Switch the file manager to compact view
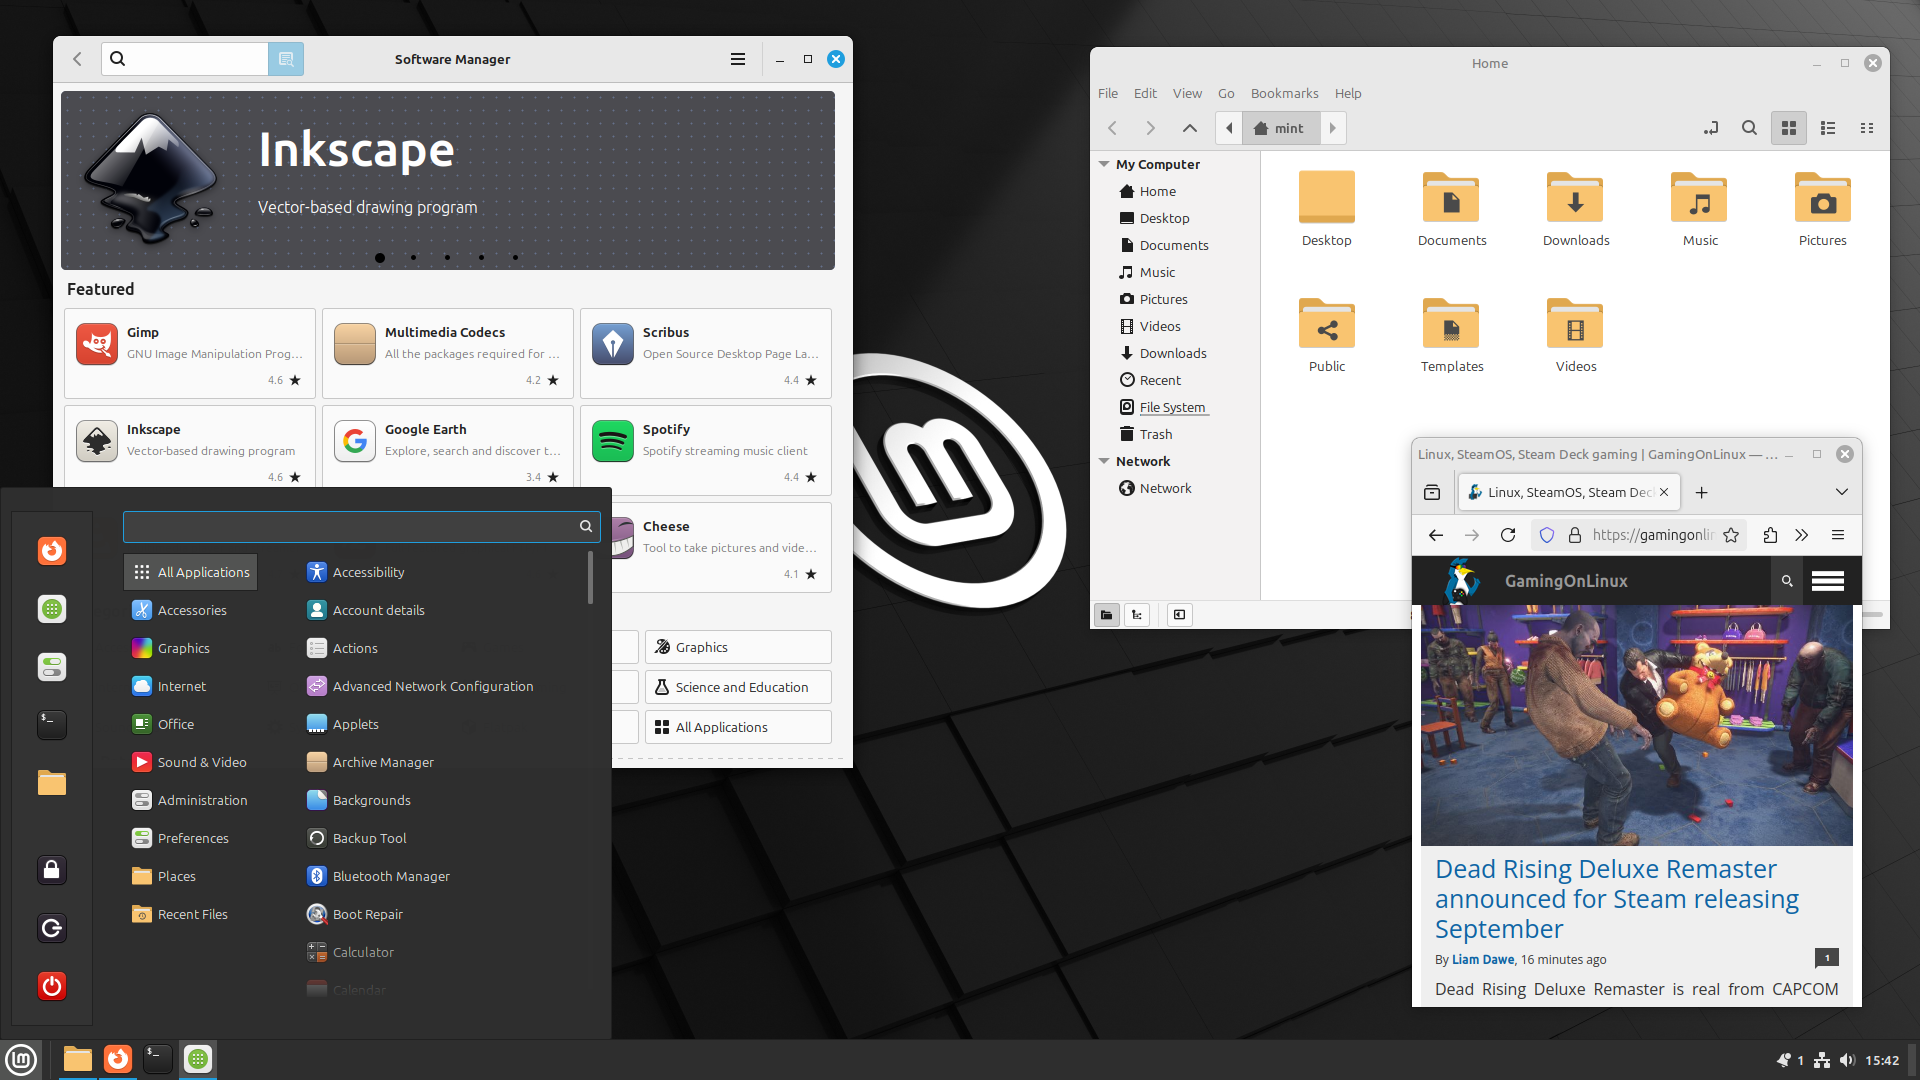This screenshot has height=1080, width=1920. pos(1866,128)
